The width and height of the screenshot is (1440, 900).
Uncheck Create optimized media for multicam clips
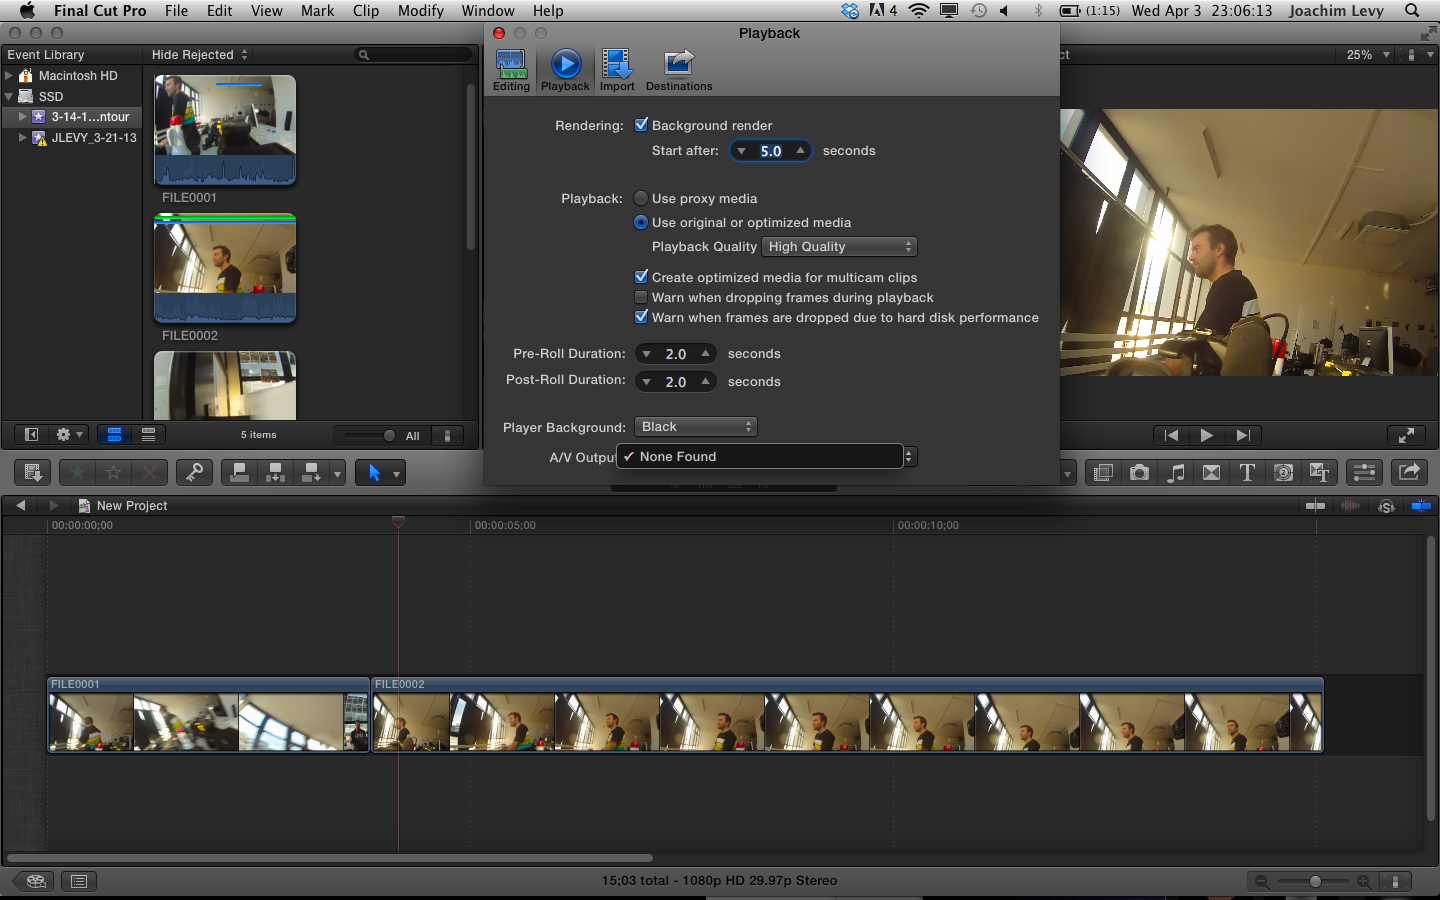click(x=642, y=277)
